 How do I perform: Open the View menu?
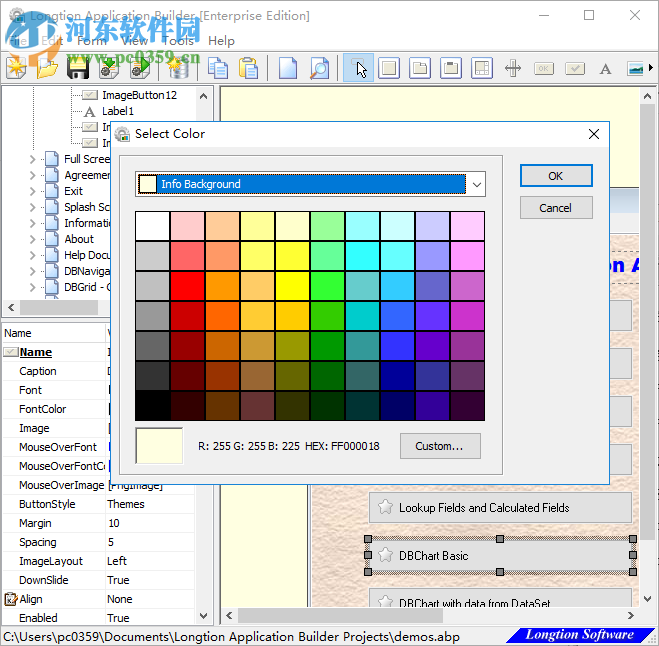134,41
